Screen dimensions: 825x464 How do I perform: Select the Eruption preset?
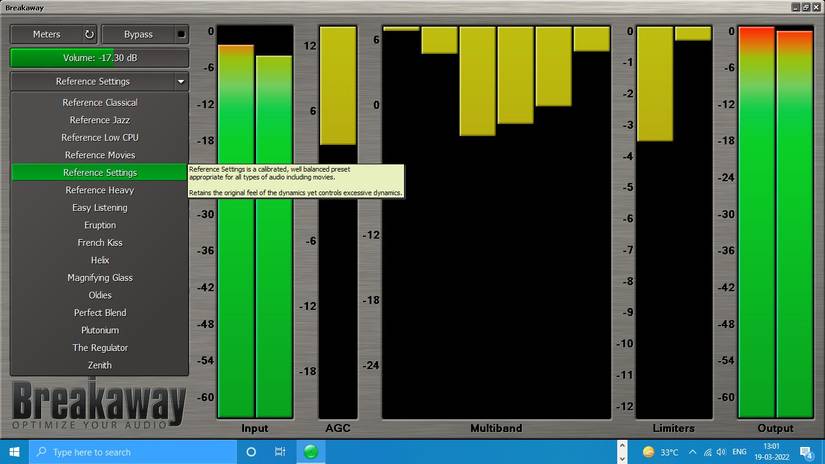(x=99, y=225)
